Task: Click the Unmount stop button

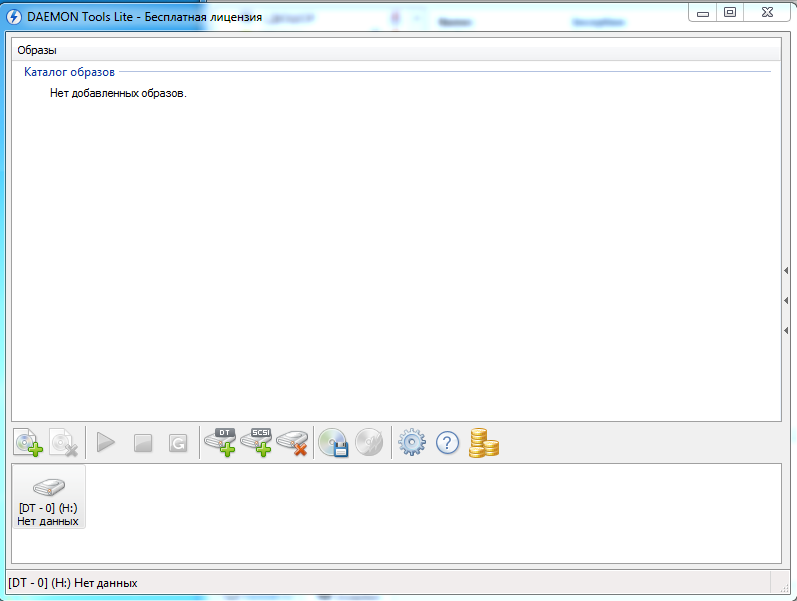Action: (x=143, y=443)
